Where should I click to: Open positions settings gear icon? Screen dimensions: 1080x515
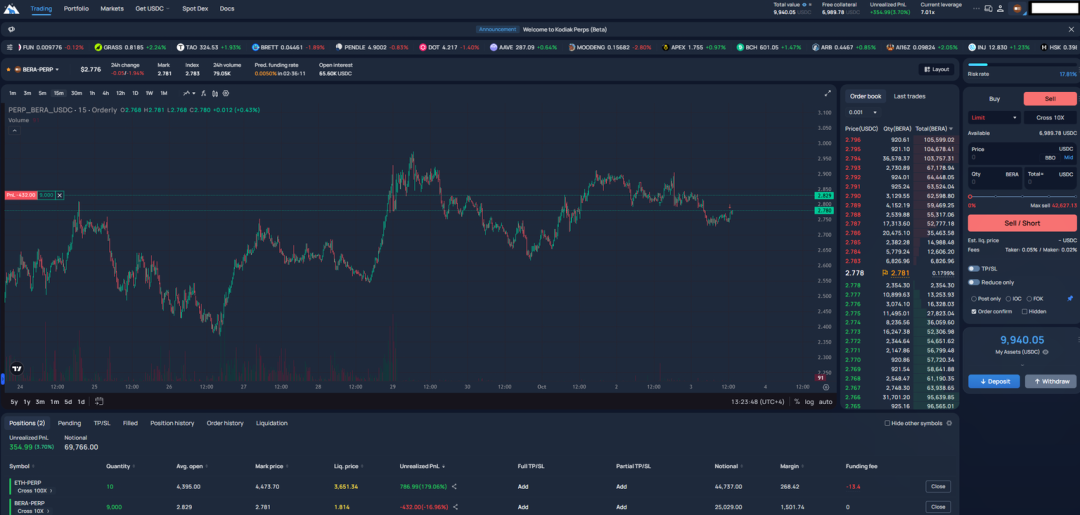(x=949, y=423)
